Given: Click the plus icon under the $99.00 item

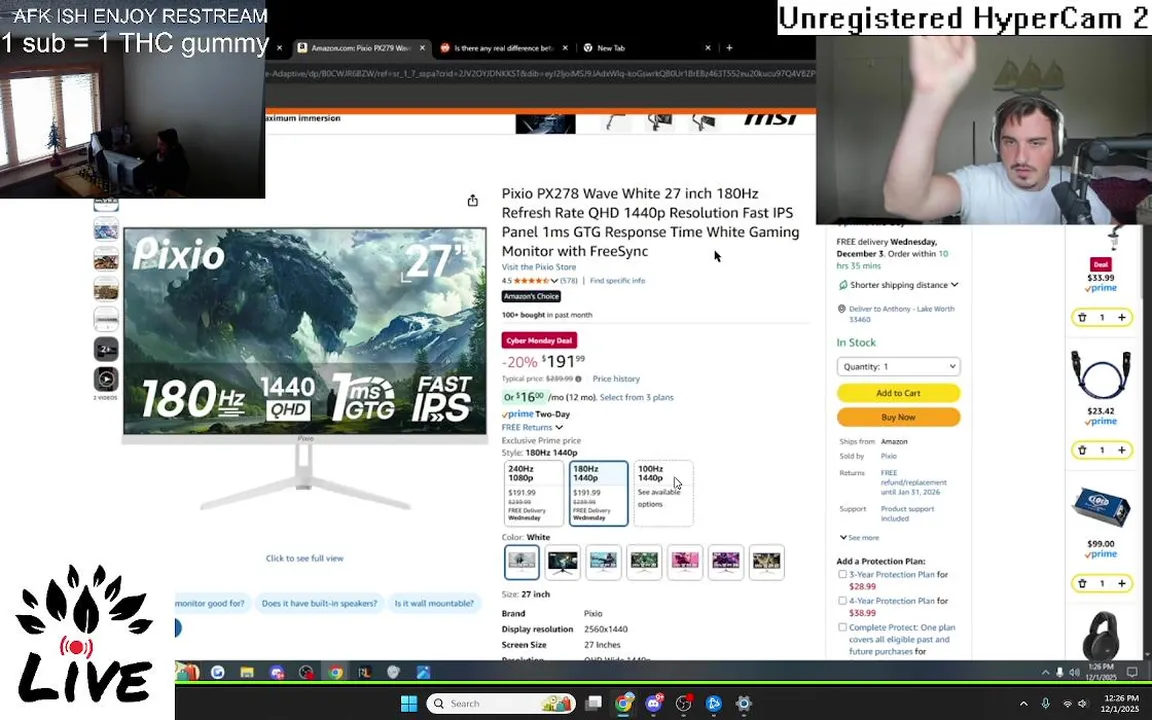Looking at the screenshot, I should (x=1121, y=583).
